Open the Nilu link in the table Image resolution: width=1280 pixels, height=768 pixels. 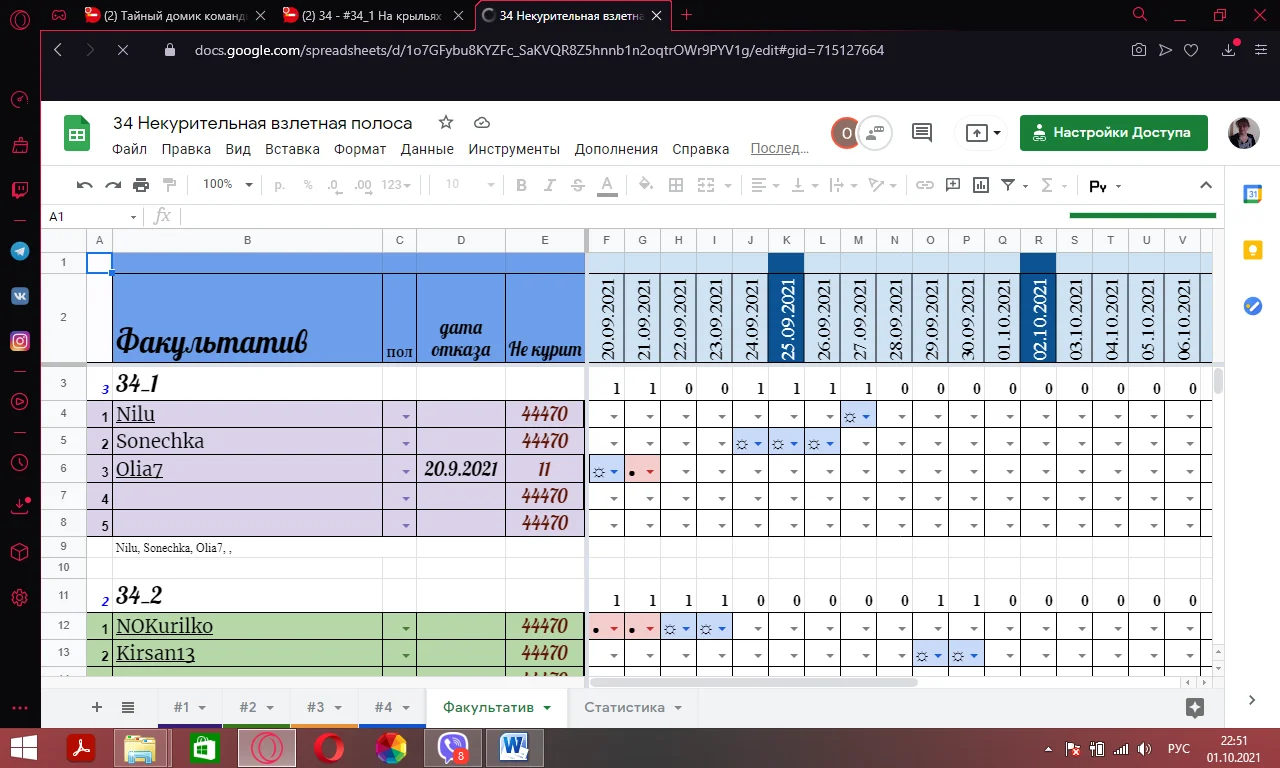coord(135,414)
